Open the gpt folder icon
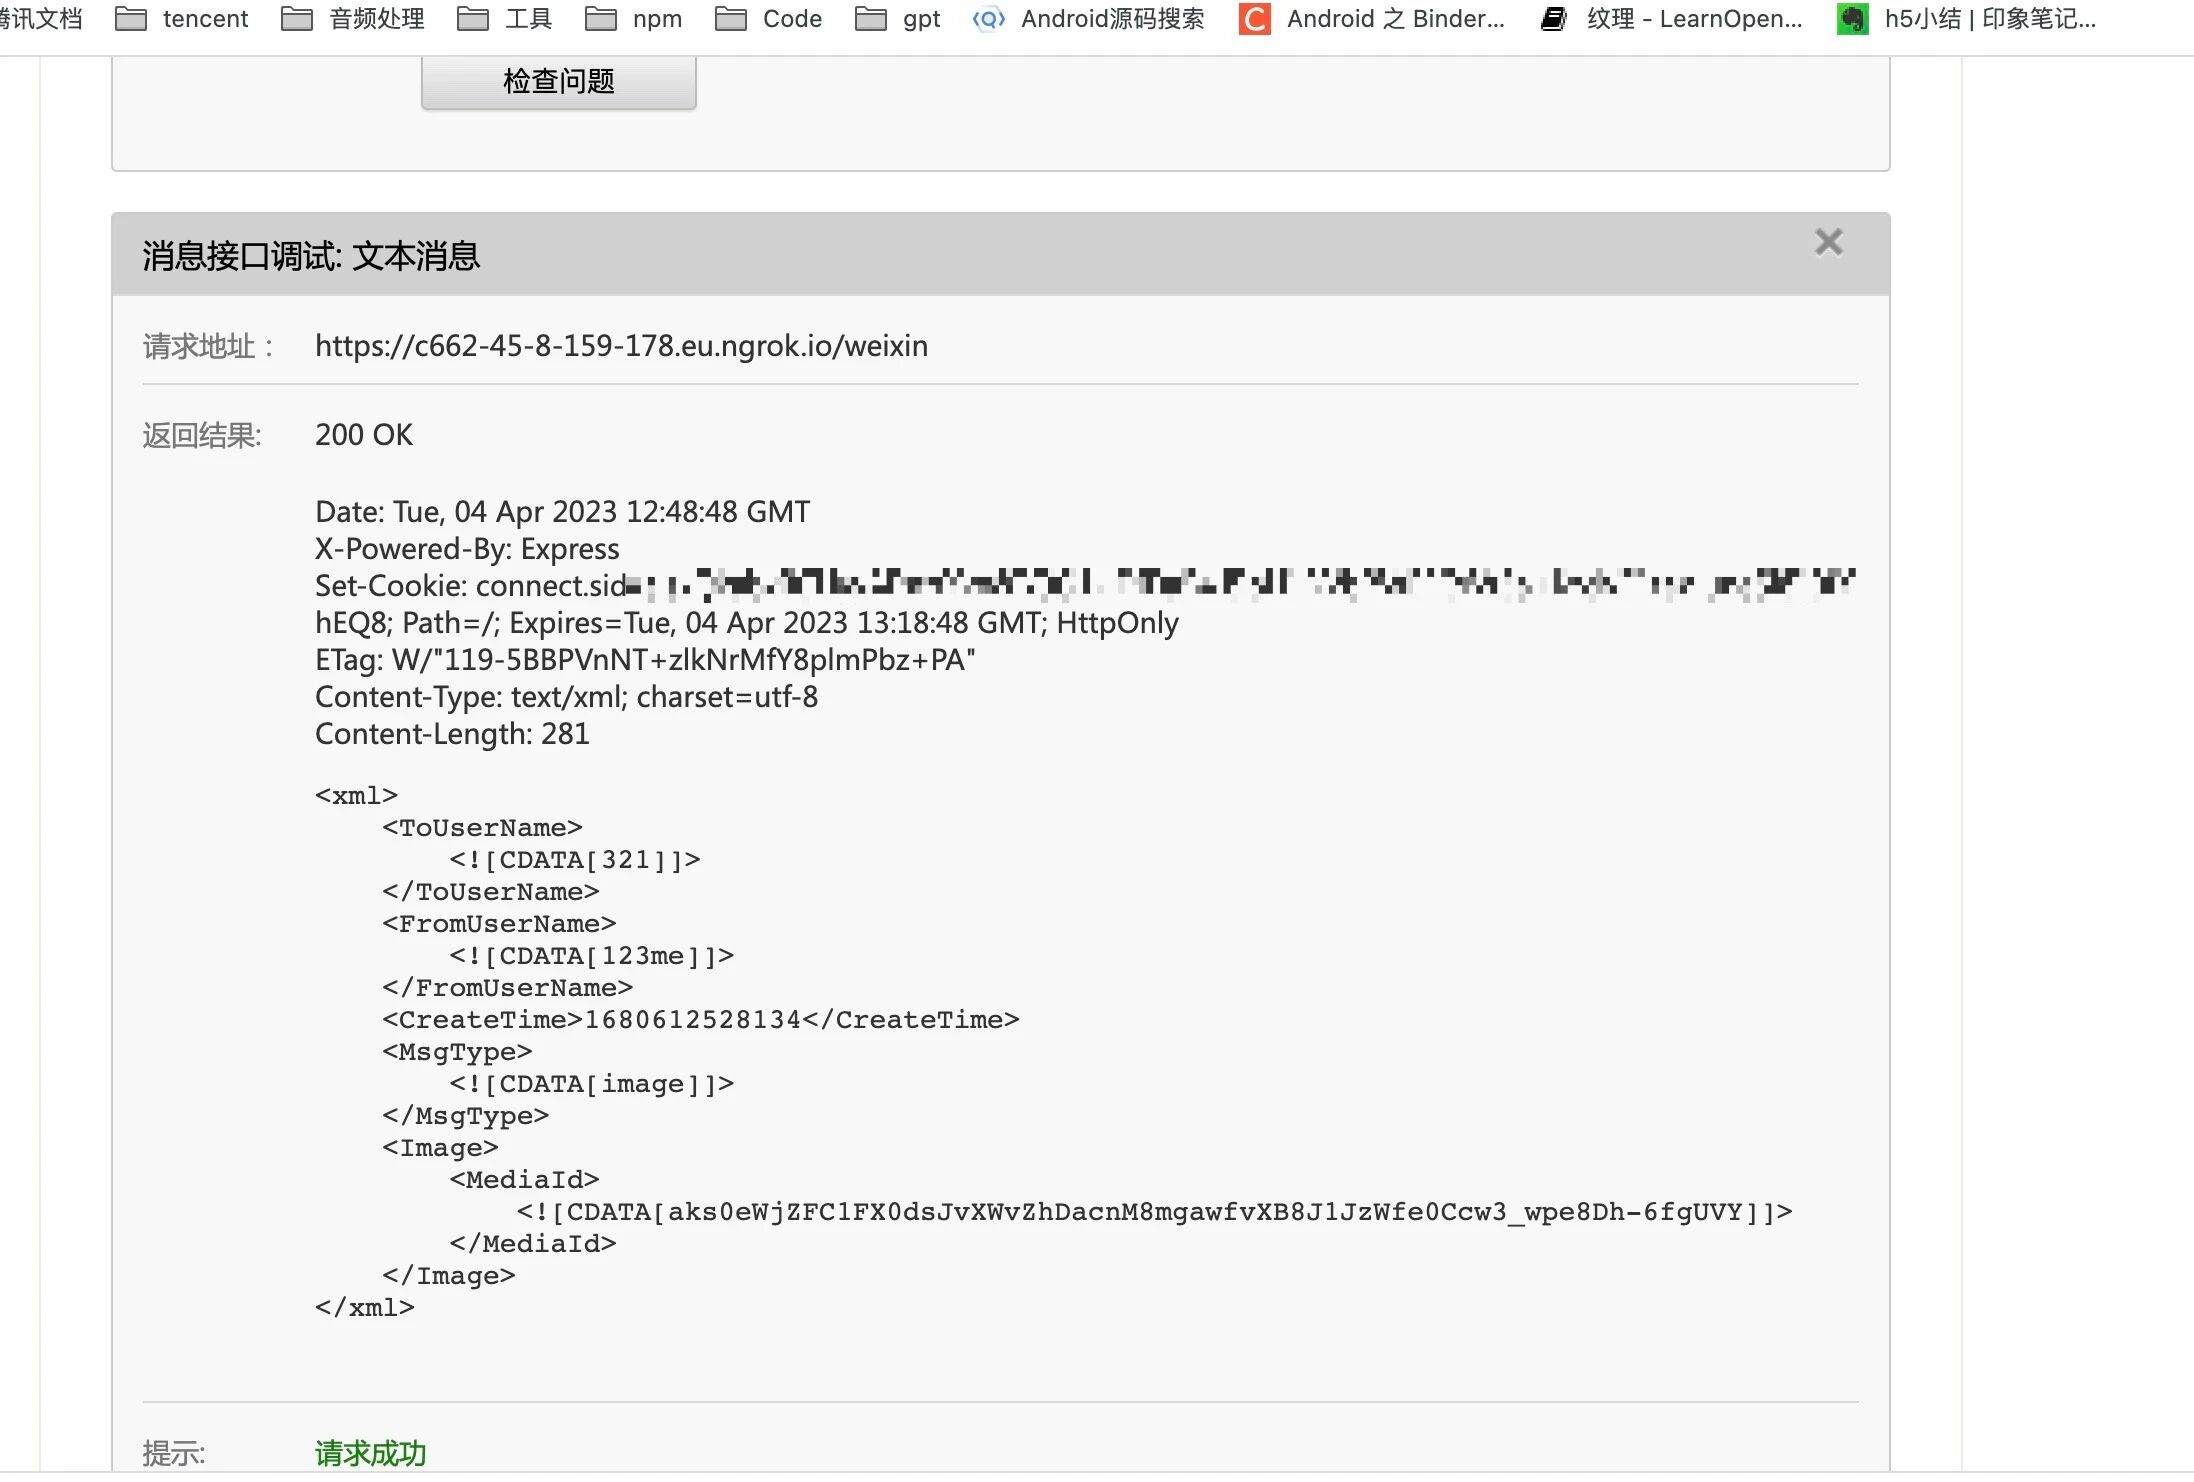The height and width of the screenshot is (1482, 2194). [x=871, y=19]
